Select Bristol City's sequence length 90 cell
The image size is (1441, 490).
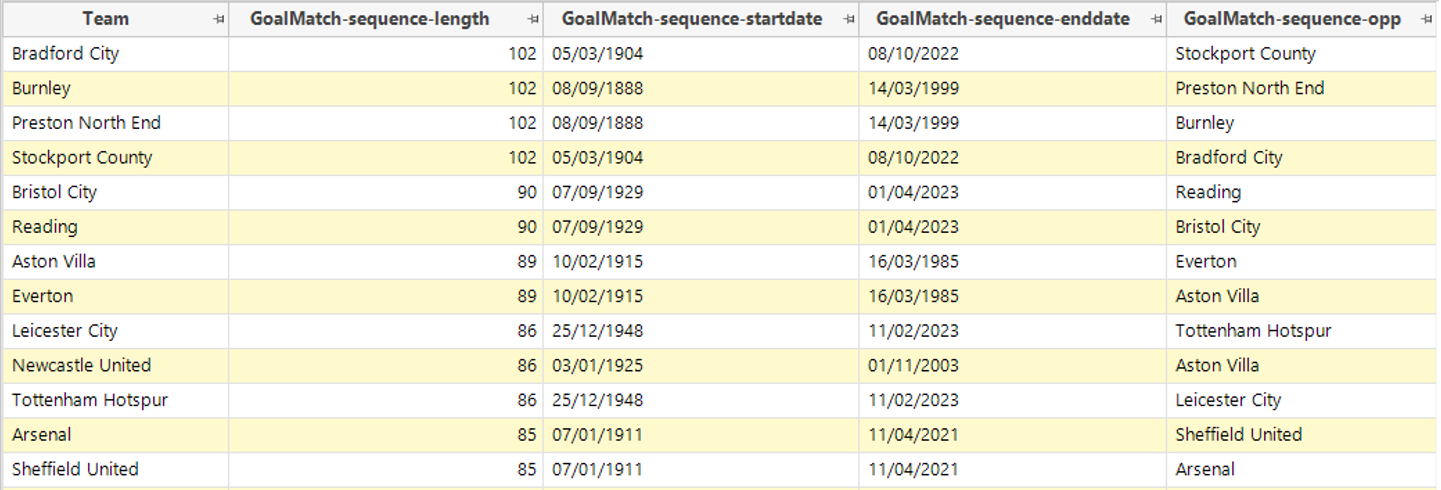coord(526,192)
